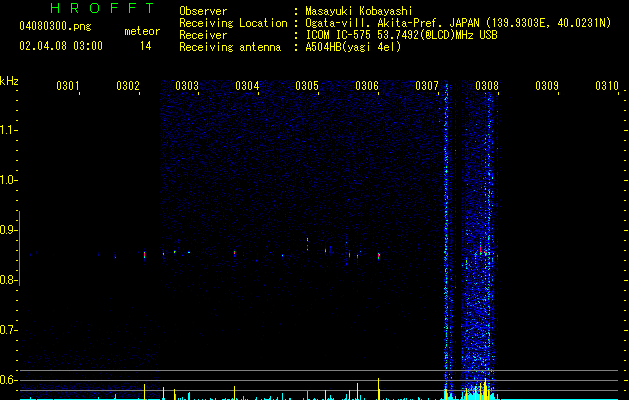Click the red meteor echo near 0306
The height and width of the screenshot is (400, 629).
pos(378,256)
